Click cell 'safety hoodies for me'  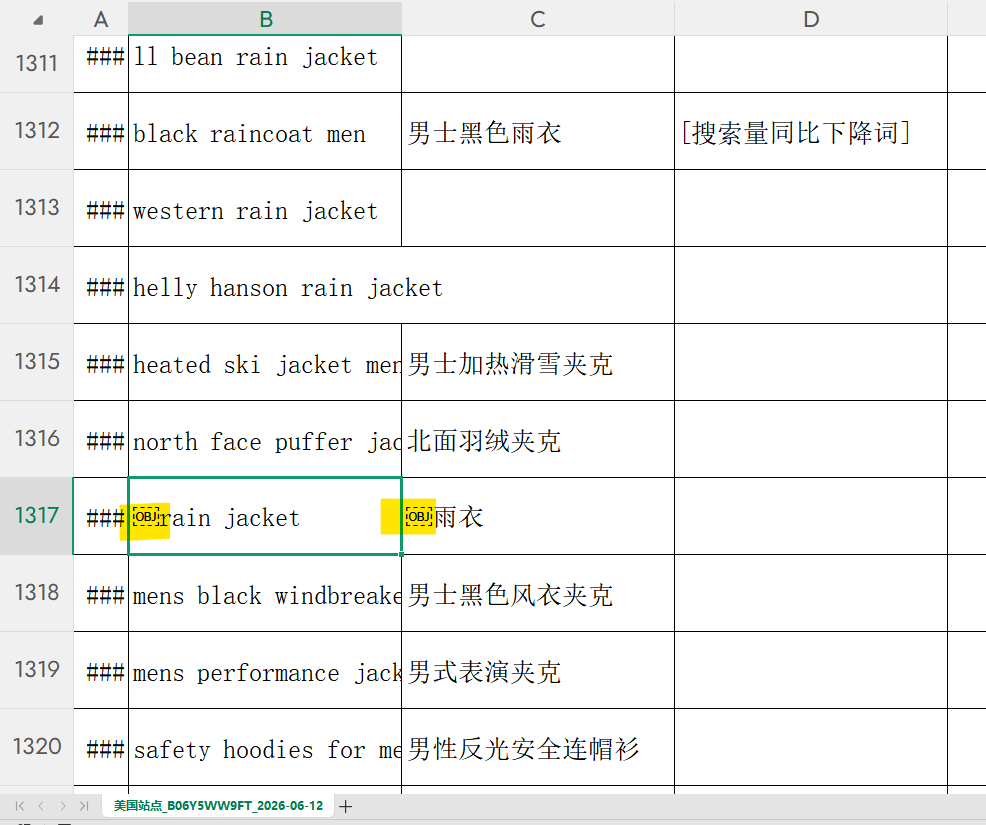pyautogui.click(x=265, y=747)
